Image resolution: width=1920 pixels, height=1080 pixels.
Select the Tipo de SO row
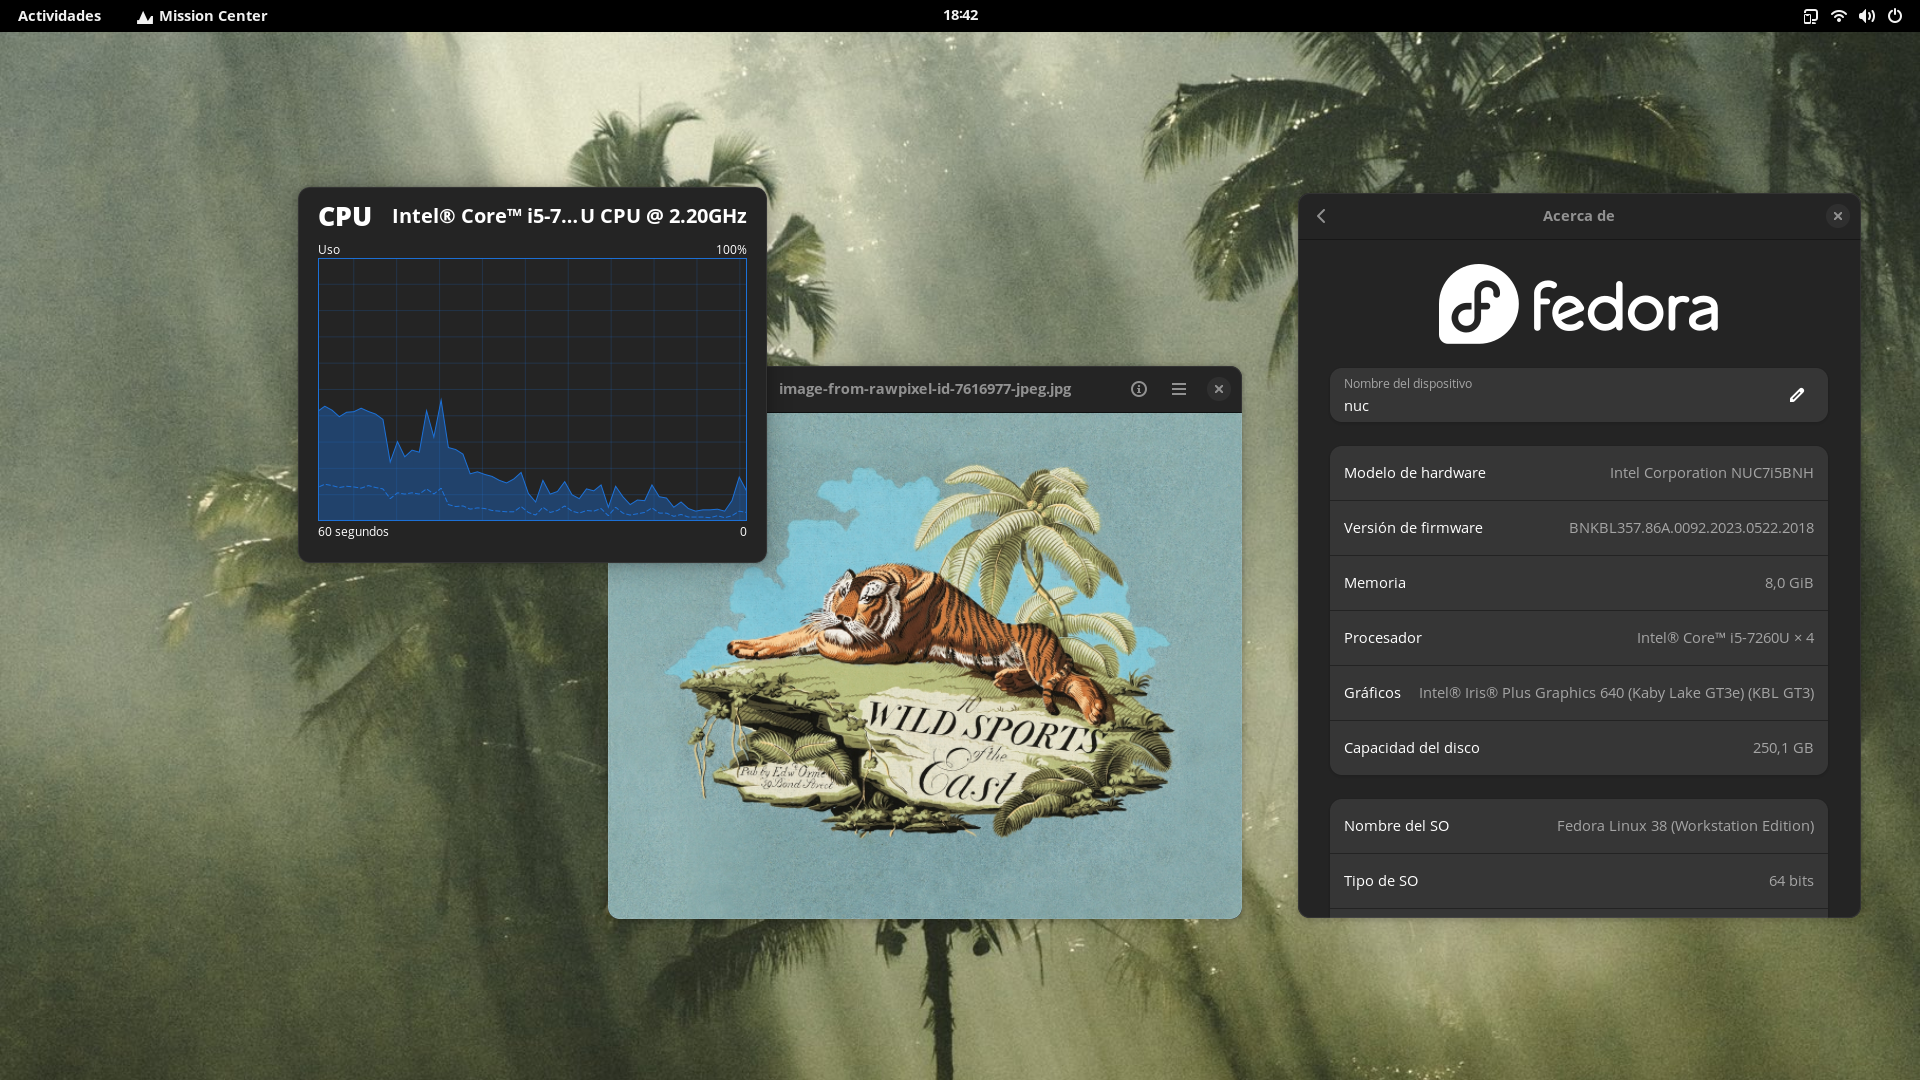pyautogui.click(x=1578, y=881)
